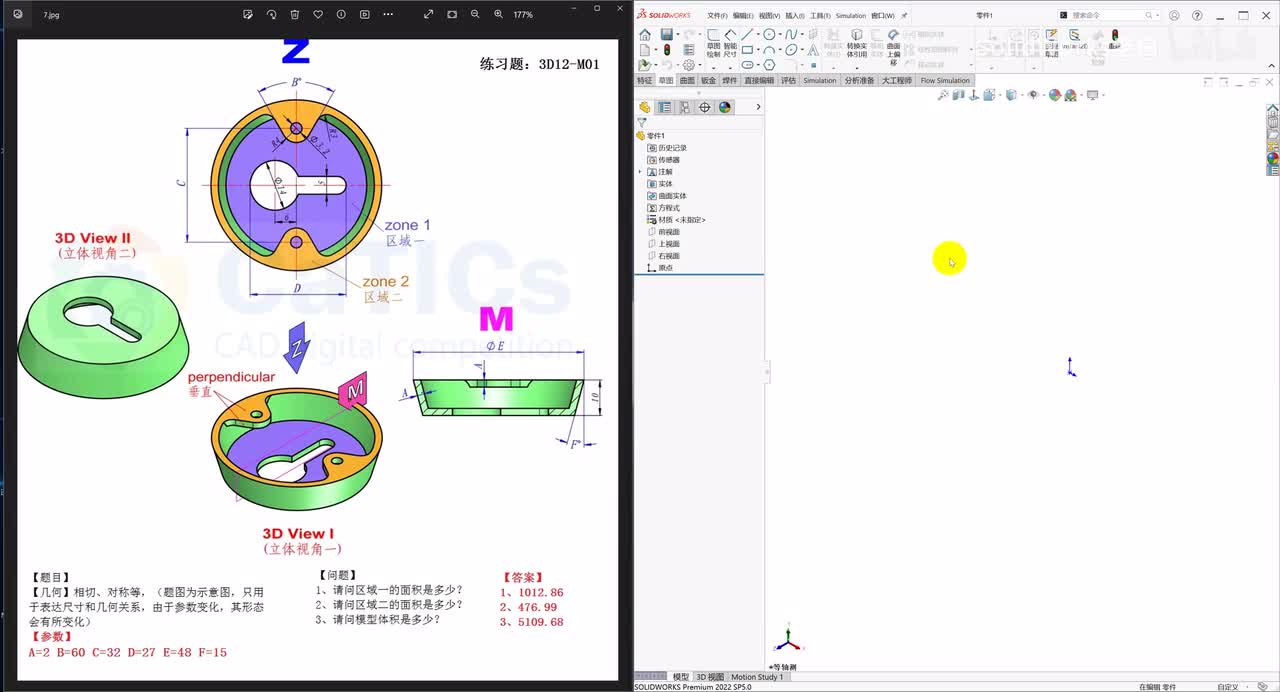The image size is (1280, 692).
Task: Open the 编辑 menu in SolidWorks
Action: coord(743,16)
